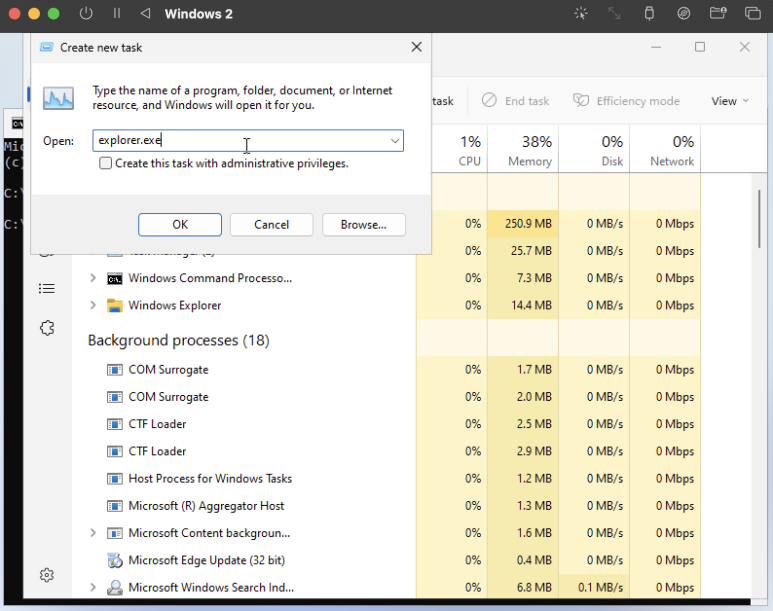Open the Browse... file picker
This screenshot has width=773, height=611.
(x=363, y=224)
